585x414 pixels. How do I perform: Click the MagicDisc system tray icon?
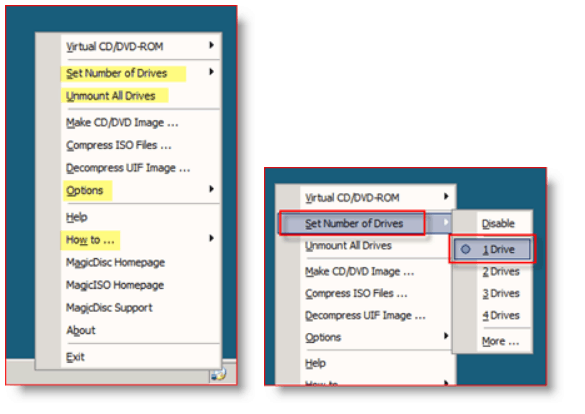219,375
